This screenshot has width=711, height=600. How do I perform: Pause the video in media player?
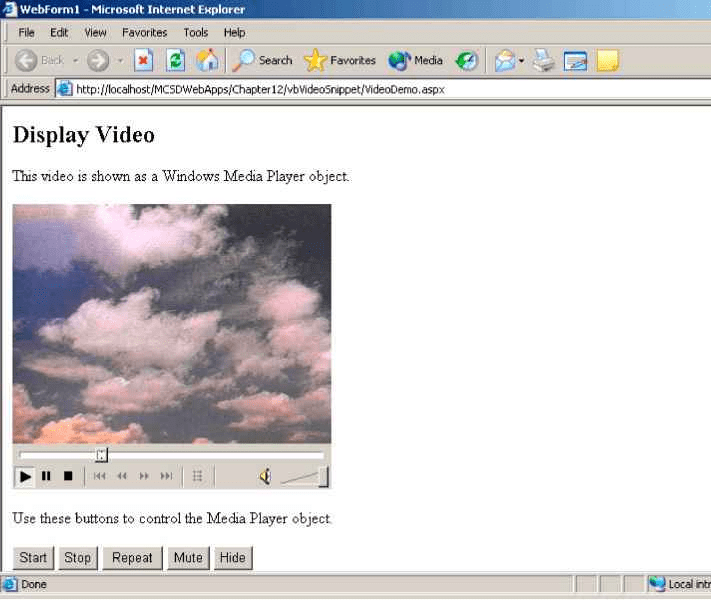[46, 476]
